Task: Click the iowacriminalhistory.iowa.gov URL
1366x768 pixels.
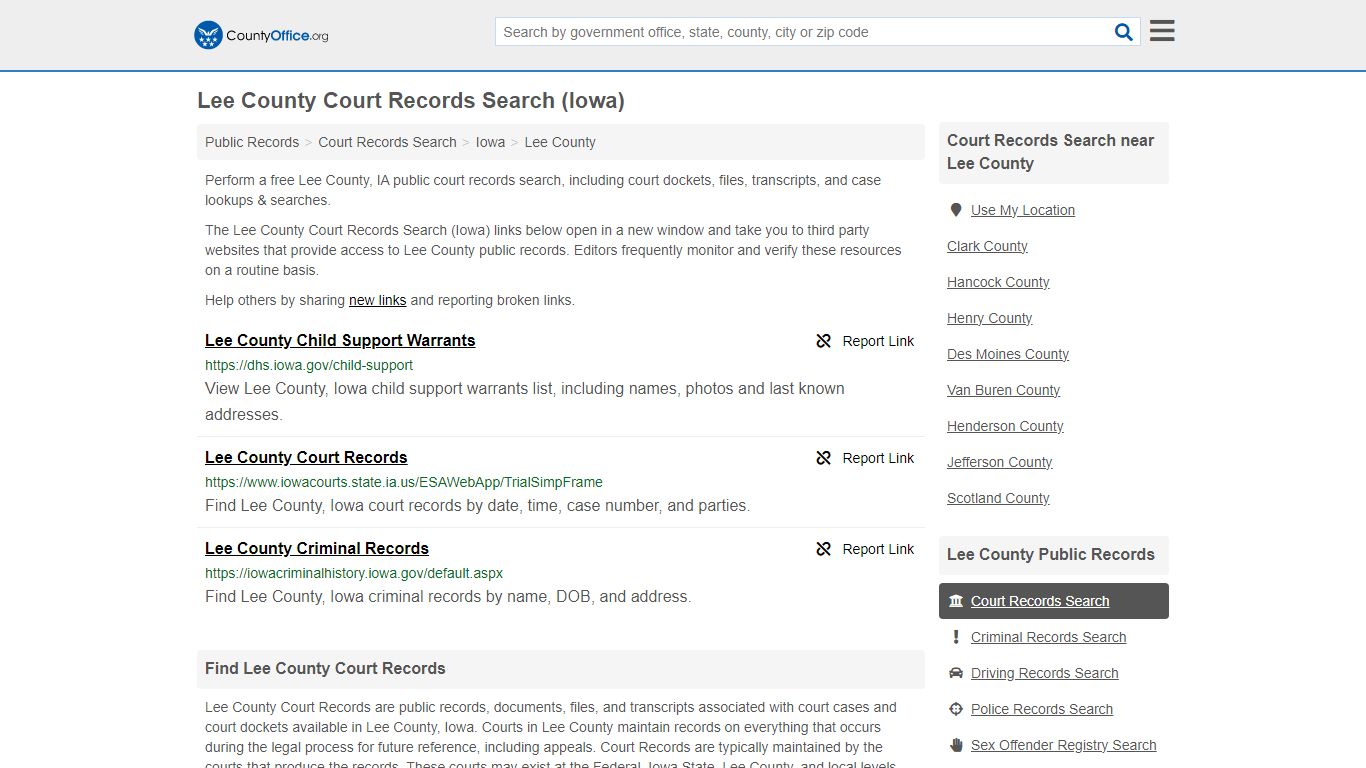Action: (354, 573)
